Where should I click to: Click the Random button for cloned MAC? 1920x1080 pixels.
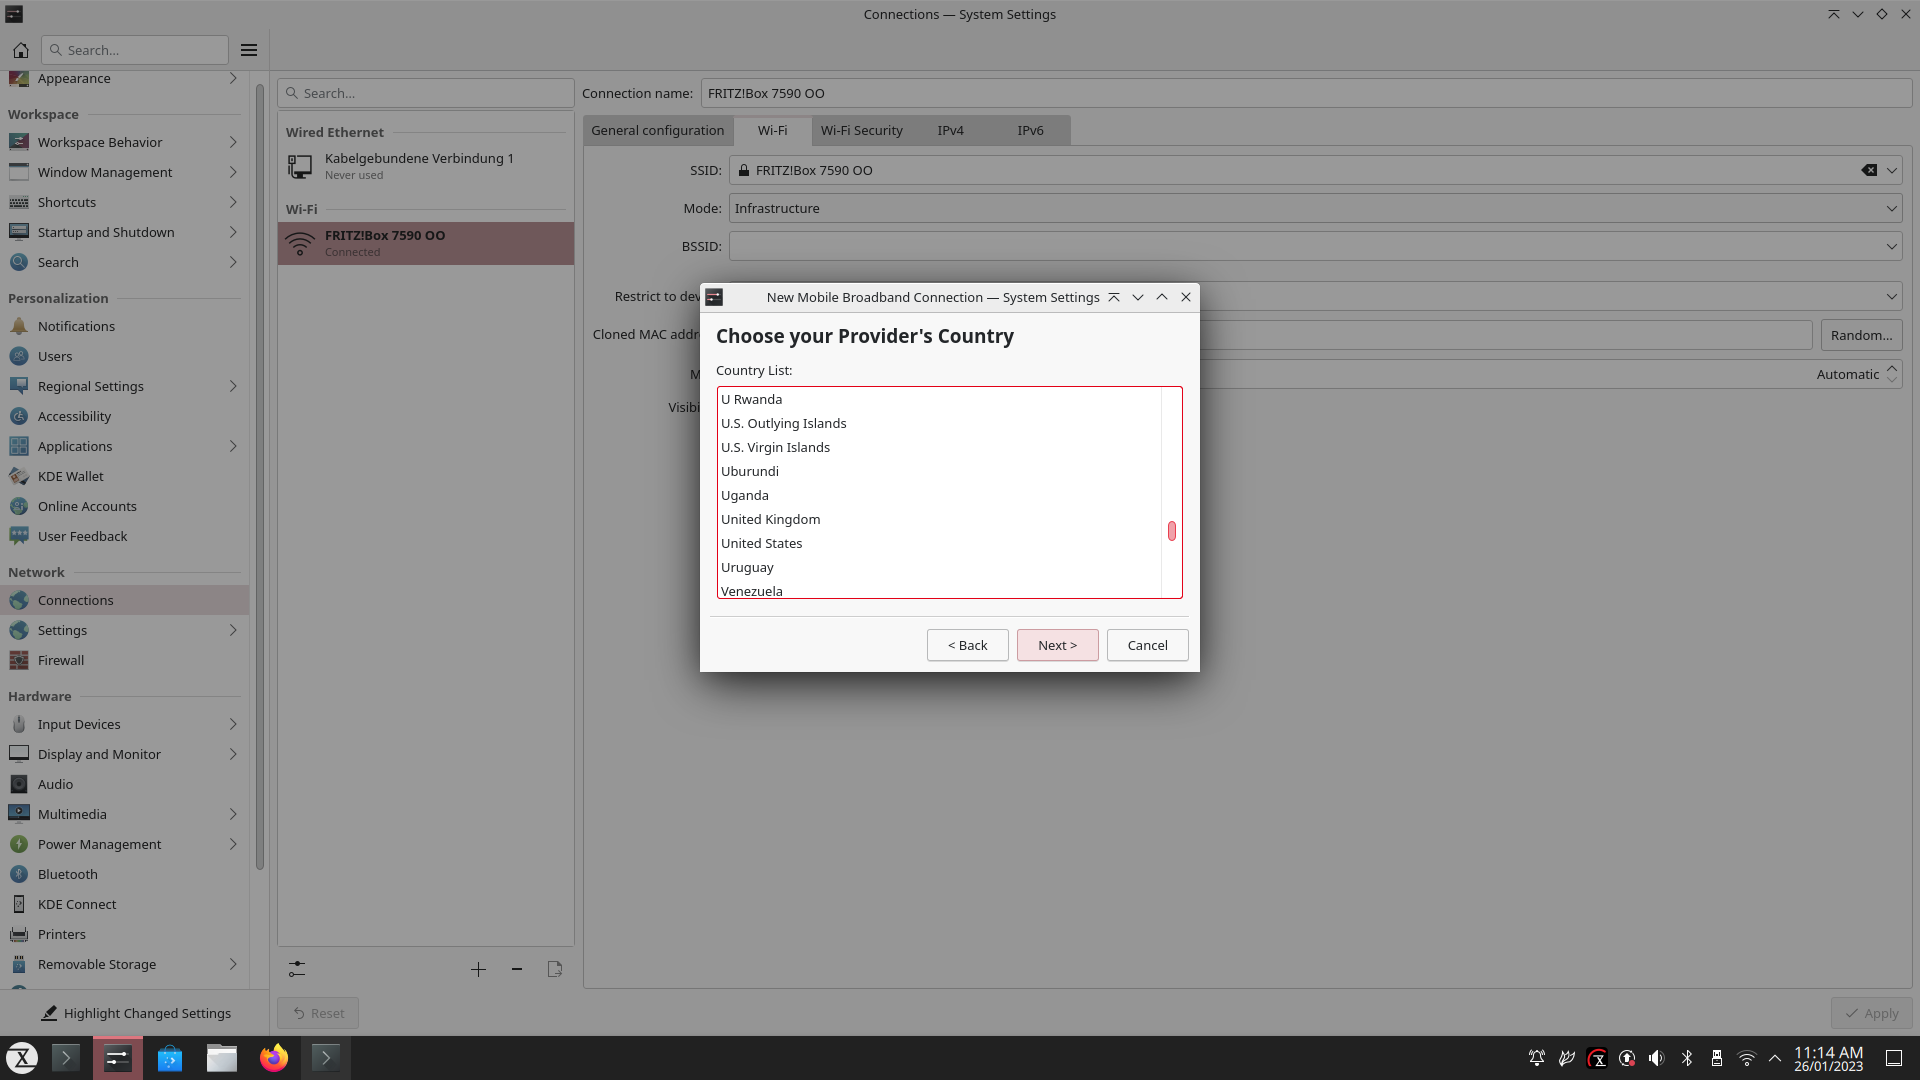[1860, 334]
